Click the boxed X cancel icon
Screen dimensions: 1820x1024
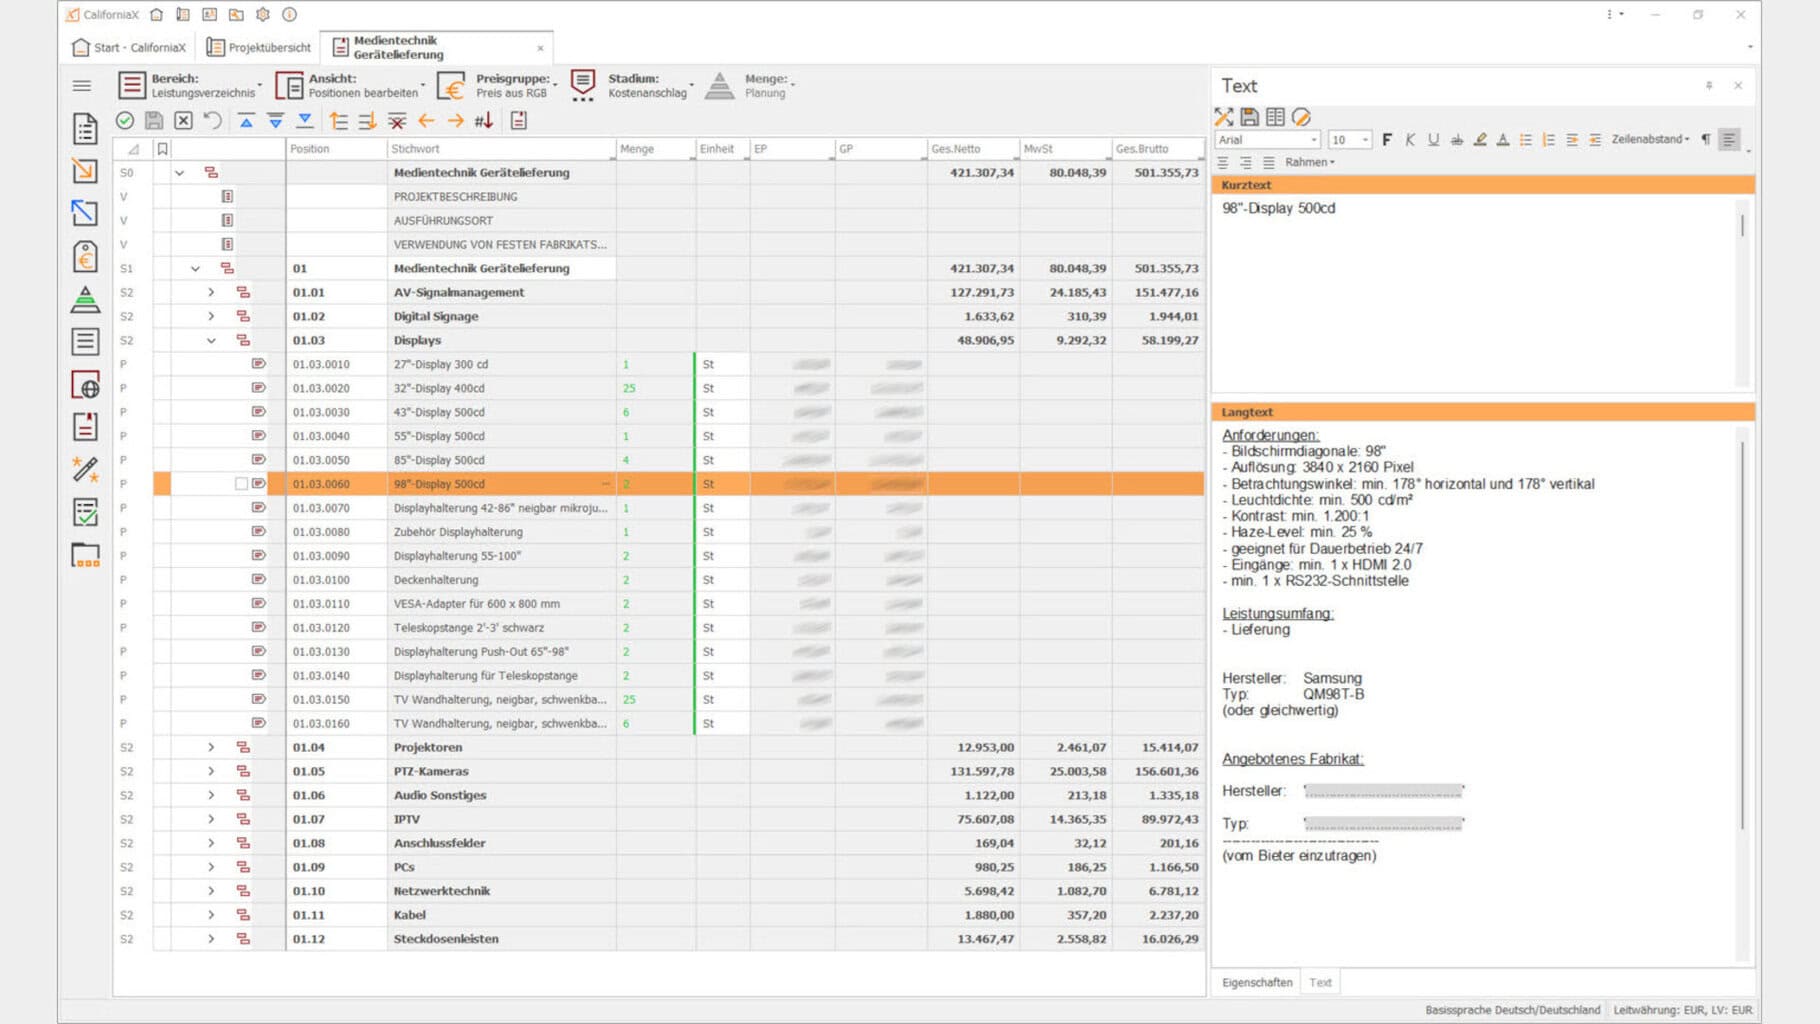[183, 121]
